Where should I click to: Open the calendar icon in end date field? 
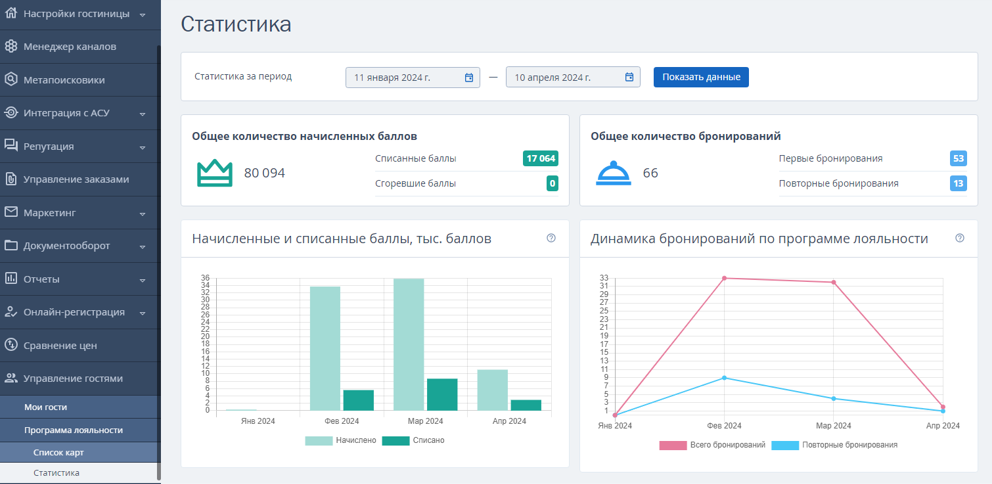tap(629, 77)
